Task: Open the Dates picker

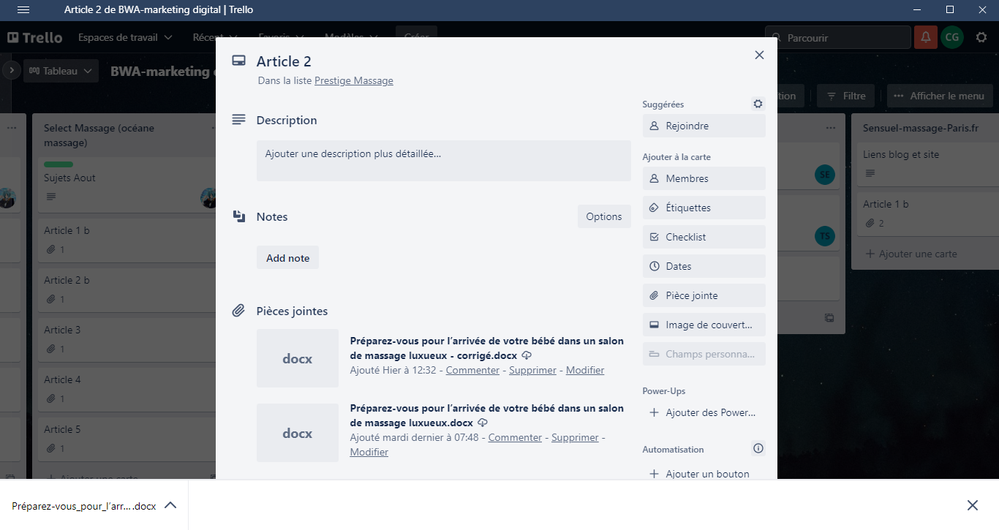Action: pos(703,266)
